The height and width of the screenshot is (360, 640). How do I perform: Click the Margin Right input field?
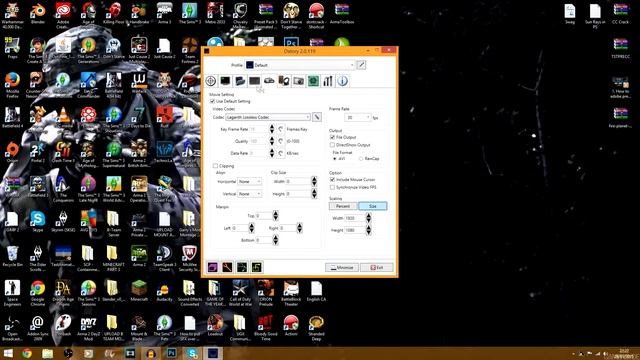coord(288,228)
